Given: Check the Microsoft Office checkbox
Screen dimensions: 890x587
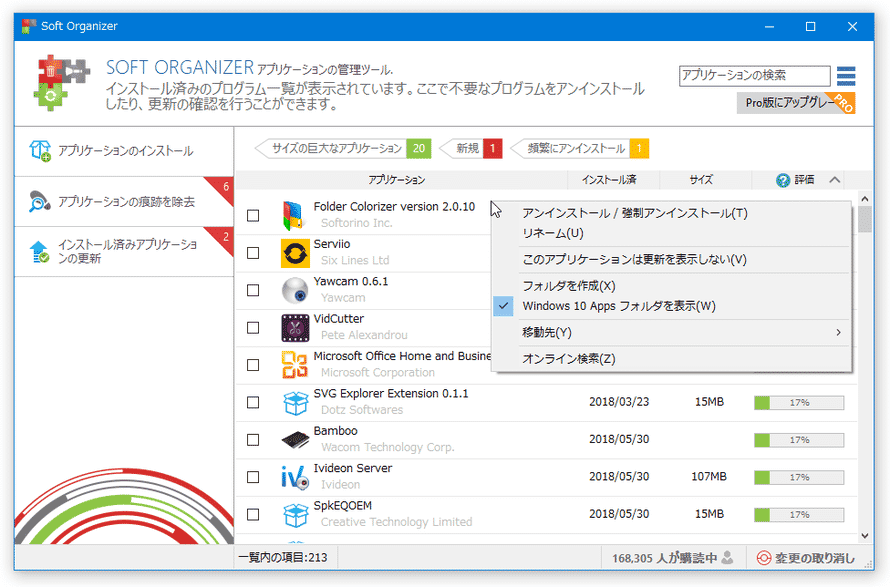Looking at the screenshot, I should [x=253, y=365].
